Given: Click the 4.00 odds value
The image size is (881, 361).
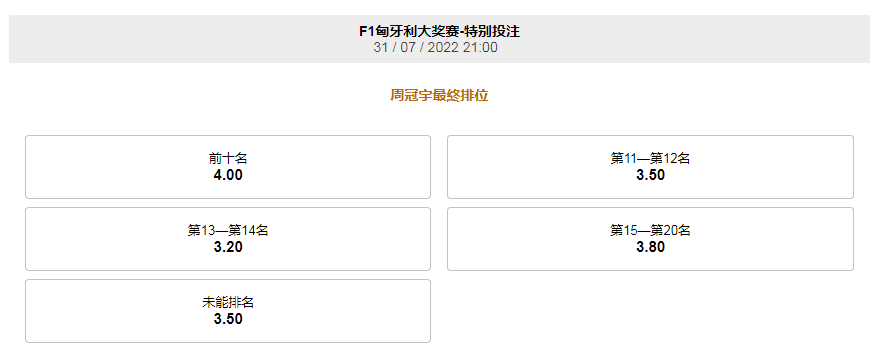Looking at the screenshot, I should point(228,175).
